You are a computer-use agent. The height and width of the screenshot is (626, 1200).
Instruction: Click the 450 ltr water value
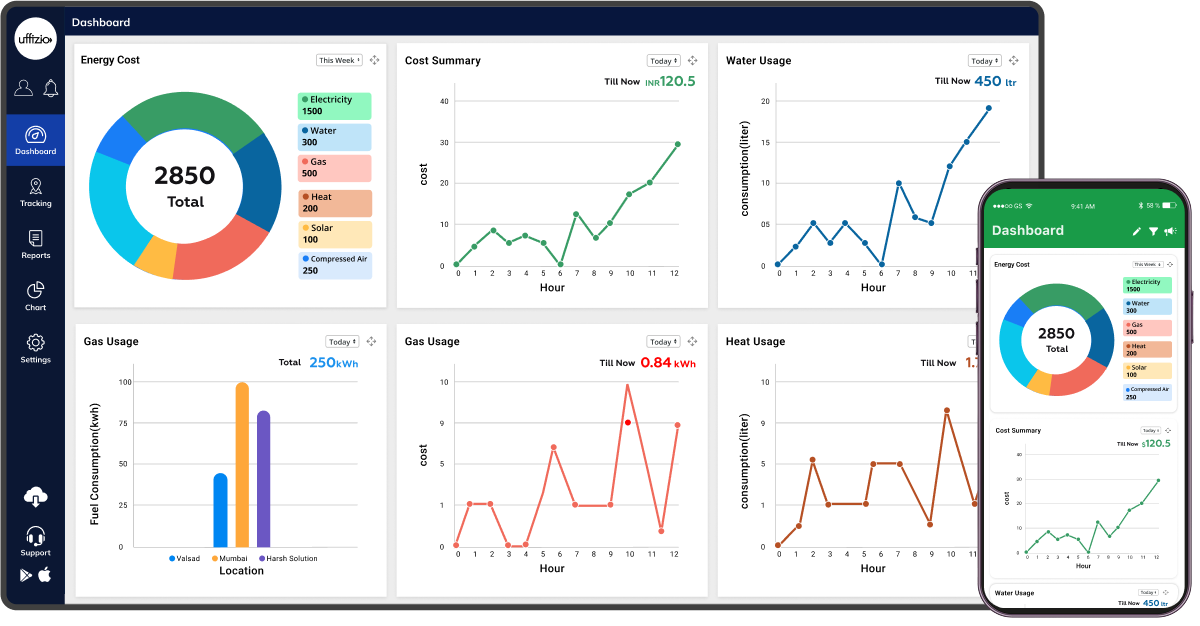pos(995,81)
